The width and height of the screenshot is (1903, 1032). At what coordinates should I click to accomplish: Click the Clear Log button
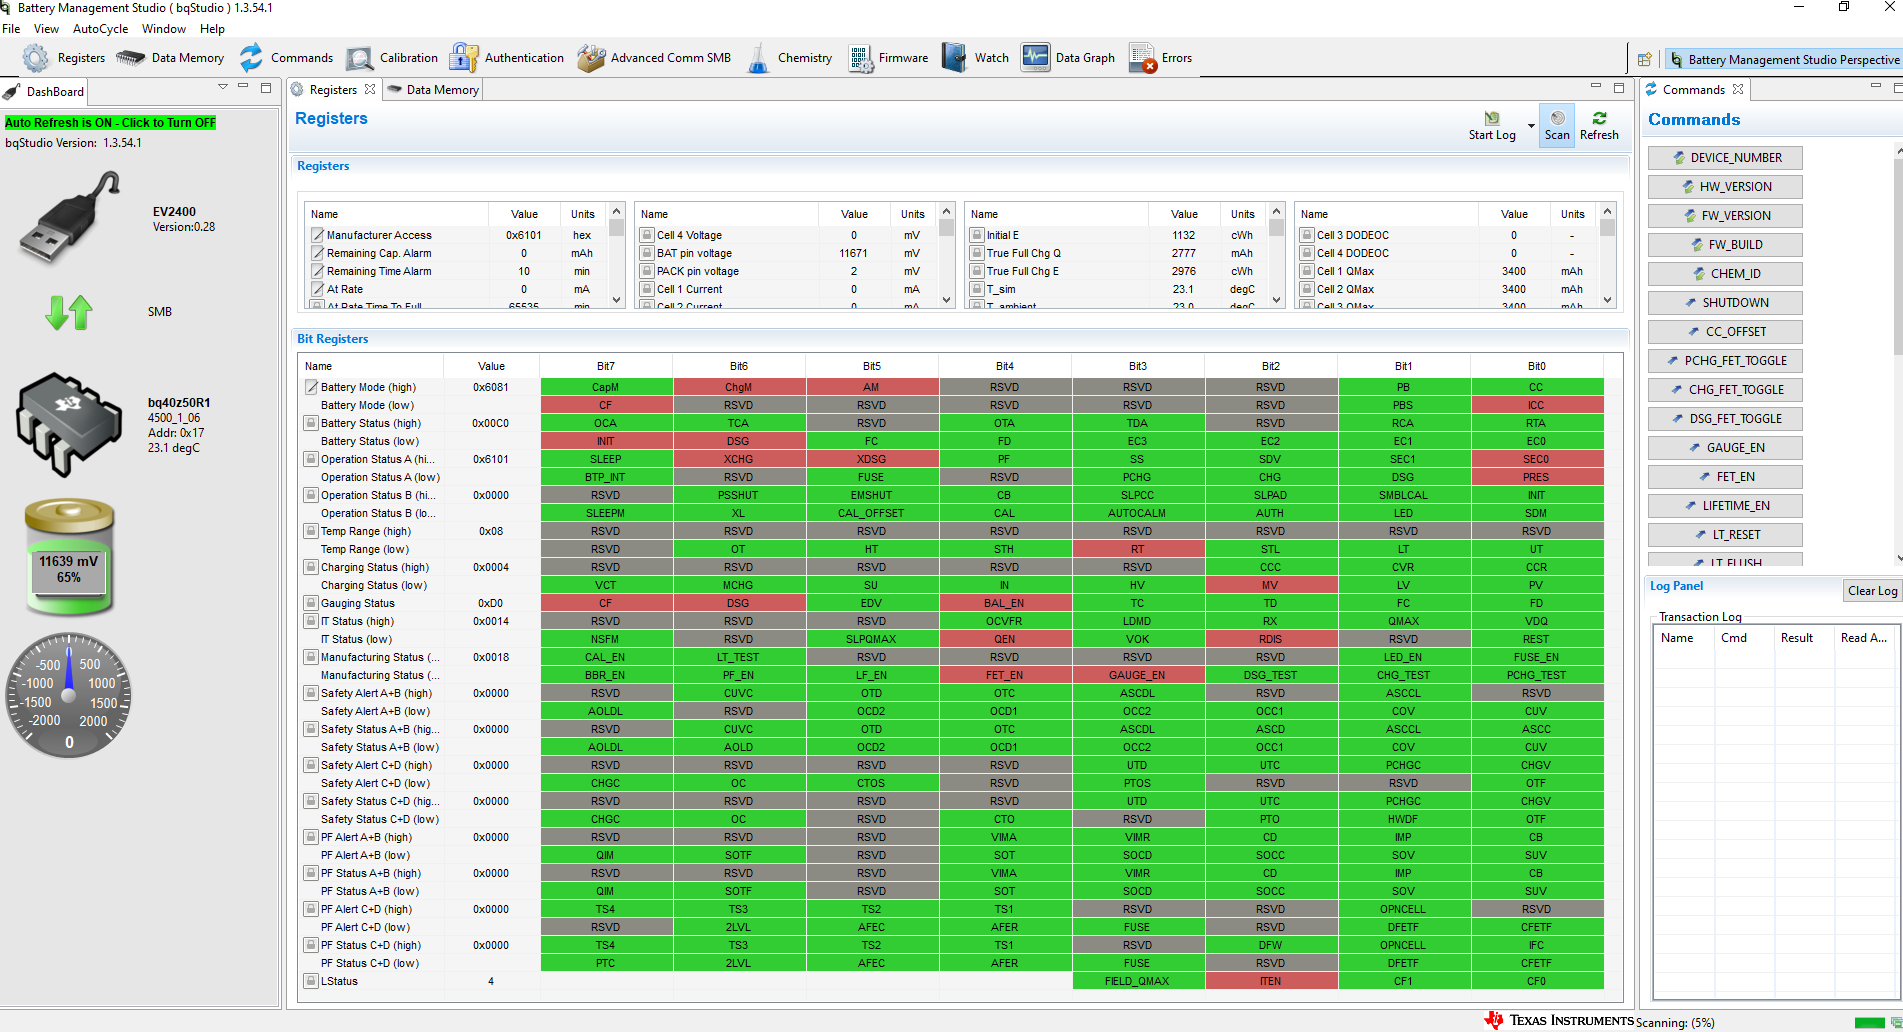[1872, 591]
